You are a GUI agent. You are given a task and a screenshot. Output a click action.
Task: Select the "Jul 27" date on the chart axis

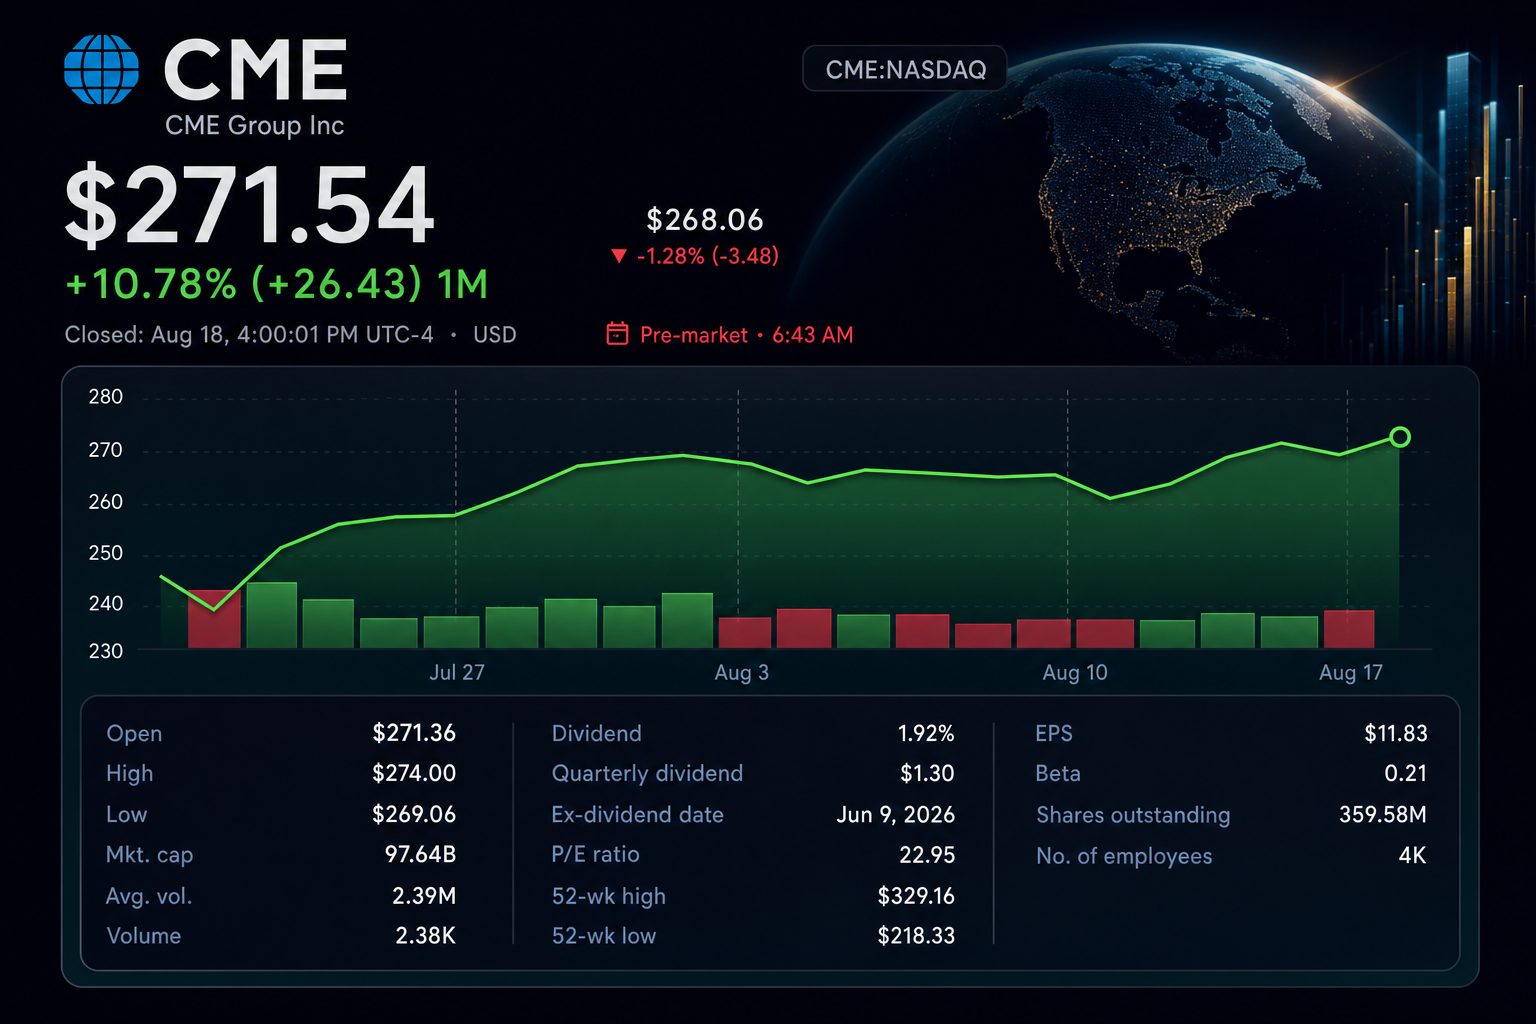click(457, 672)
